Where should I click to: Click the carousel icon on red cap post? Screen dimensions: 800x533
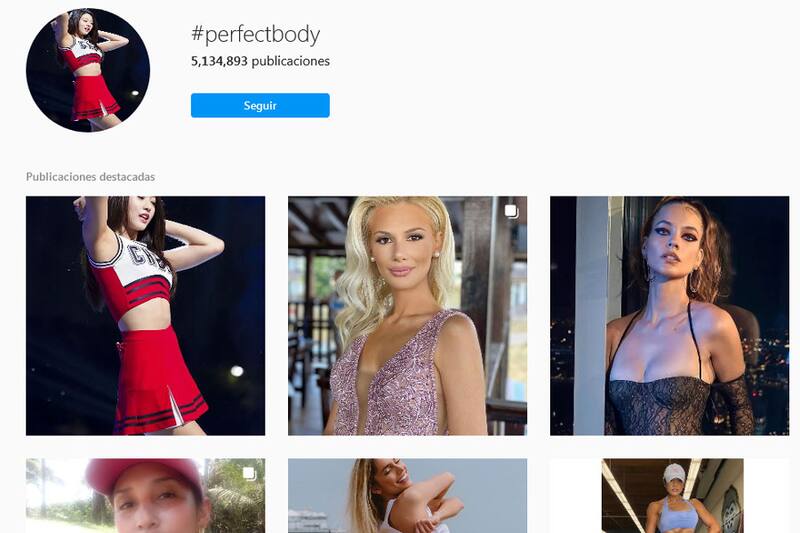(x=249, y=473)
